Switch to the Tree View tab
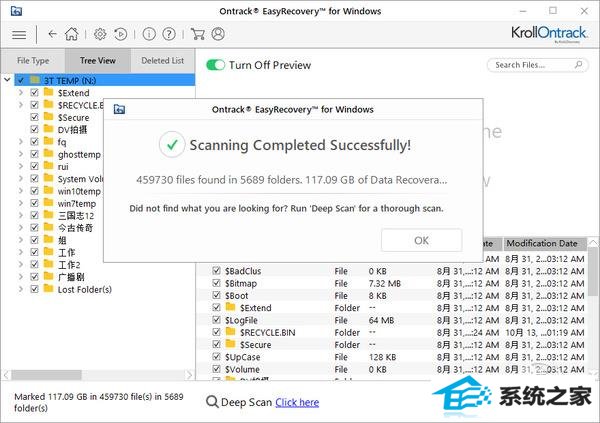This screenshot has width=600, height=423. tap(98, 60)
